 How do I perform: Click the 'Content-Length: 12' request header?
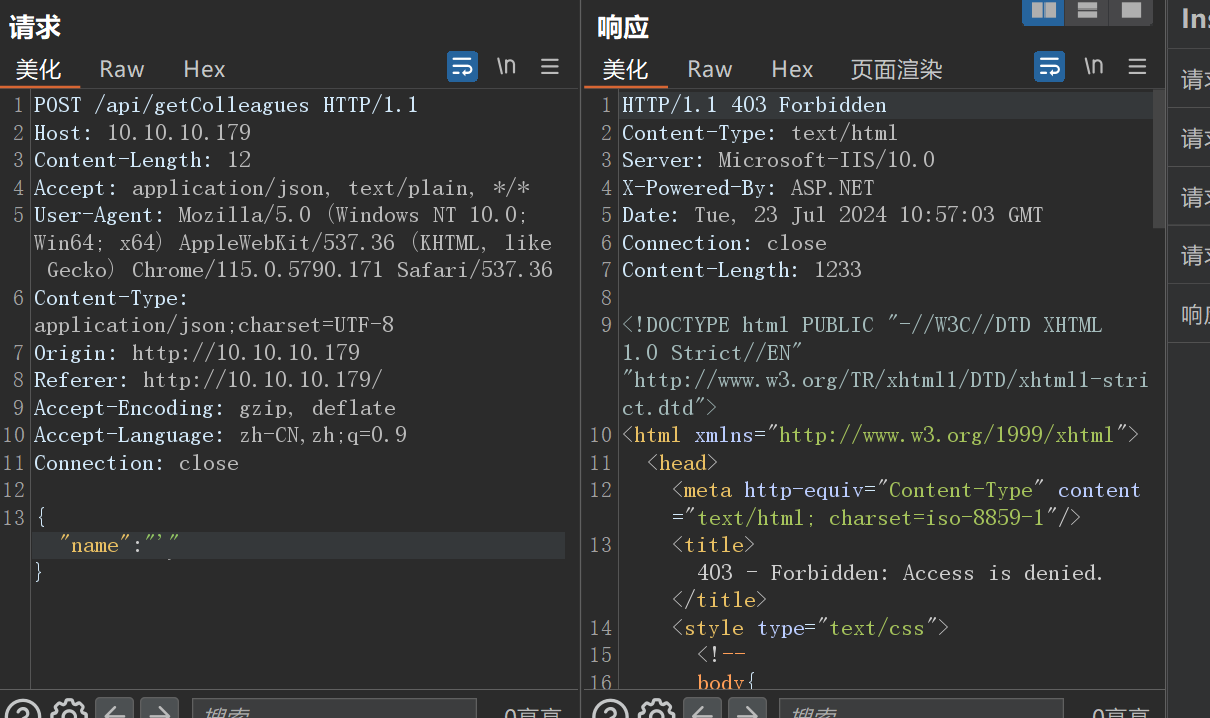coord(142,160)
